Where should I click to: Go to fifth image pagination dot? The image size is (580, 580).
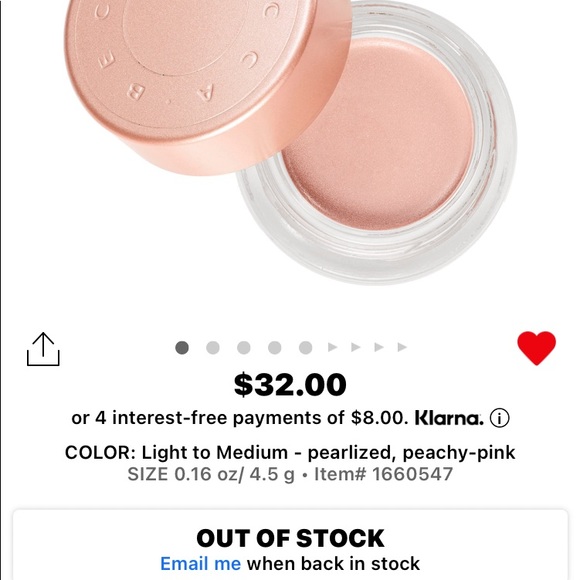pyautogui.click(x=306, y=348)
